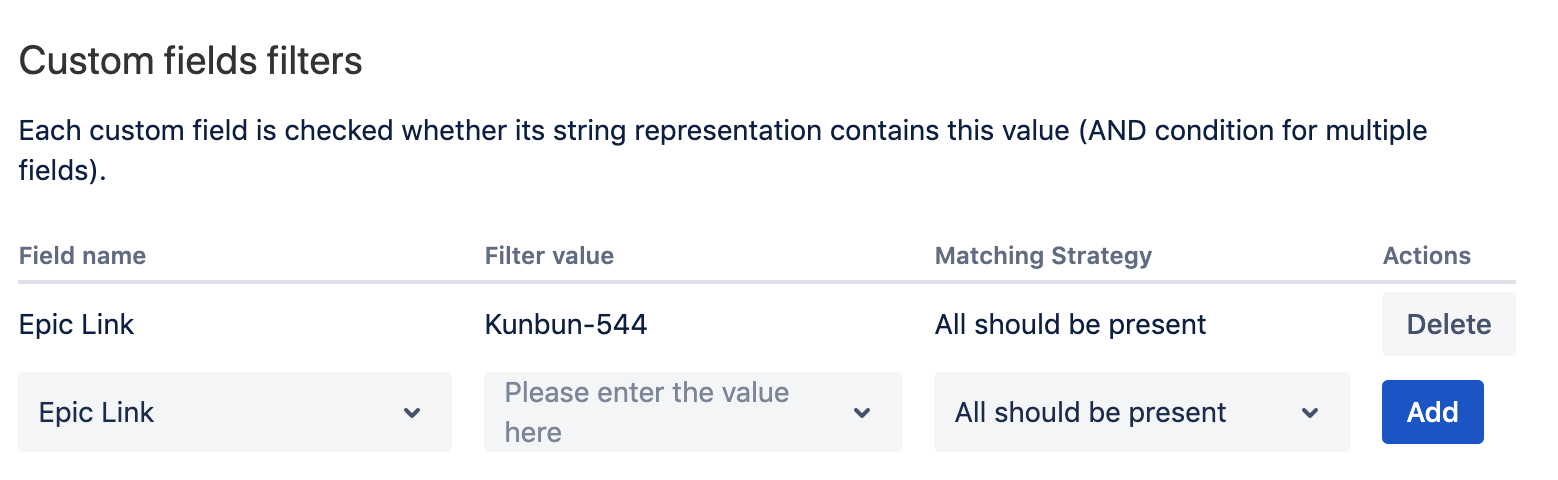The width and height of the screenshot is (1558, 480).
Task: Click the 'Custom fields filters' heading
Action: (x=191, y=62)
